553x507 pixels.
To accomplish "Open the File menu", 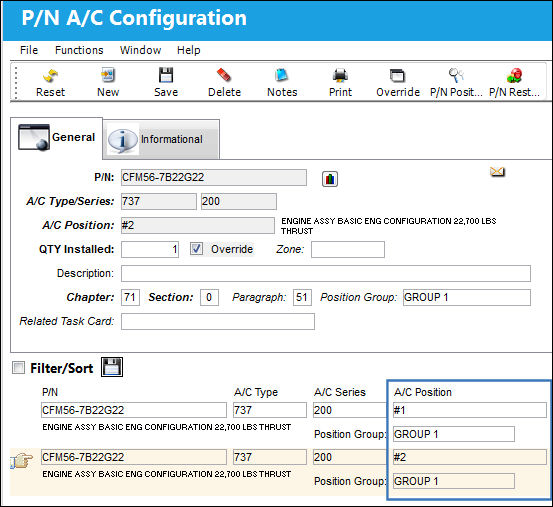I will point(29,50).
